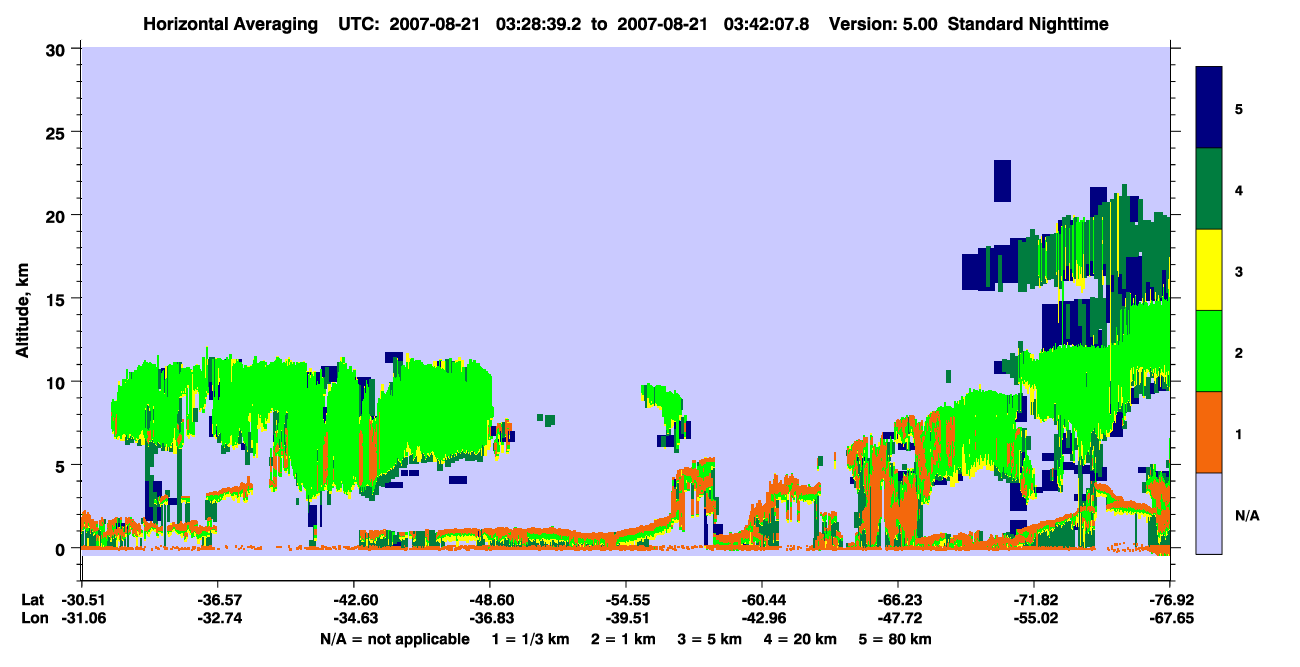Click longitude value -31.06

[82, 619]
